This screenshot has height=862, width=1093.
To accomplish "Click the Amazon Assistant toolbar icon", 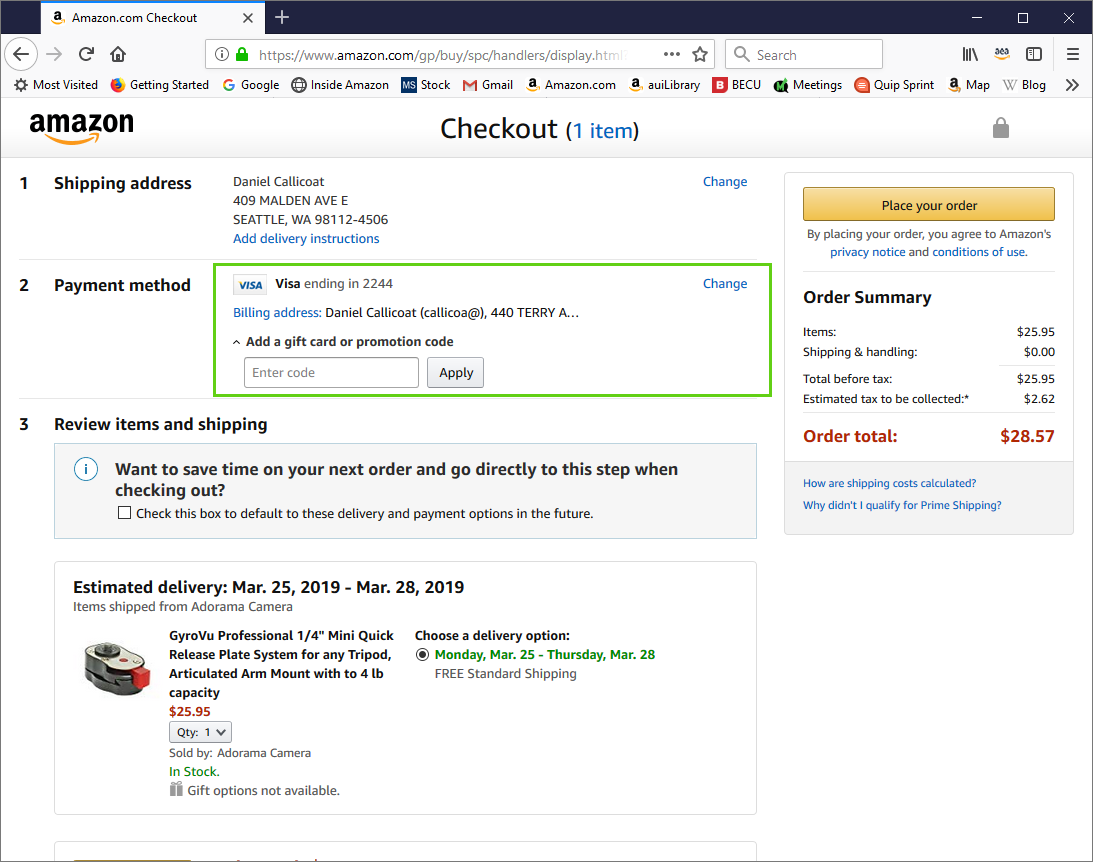I will click(1002, 54).
